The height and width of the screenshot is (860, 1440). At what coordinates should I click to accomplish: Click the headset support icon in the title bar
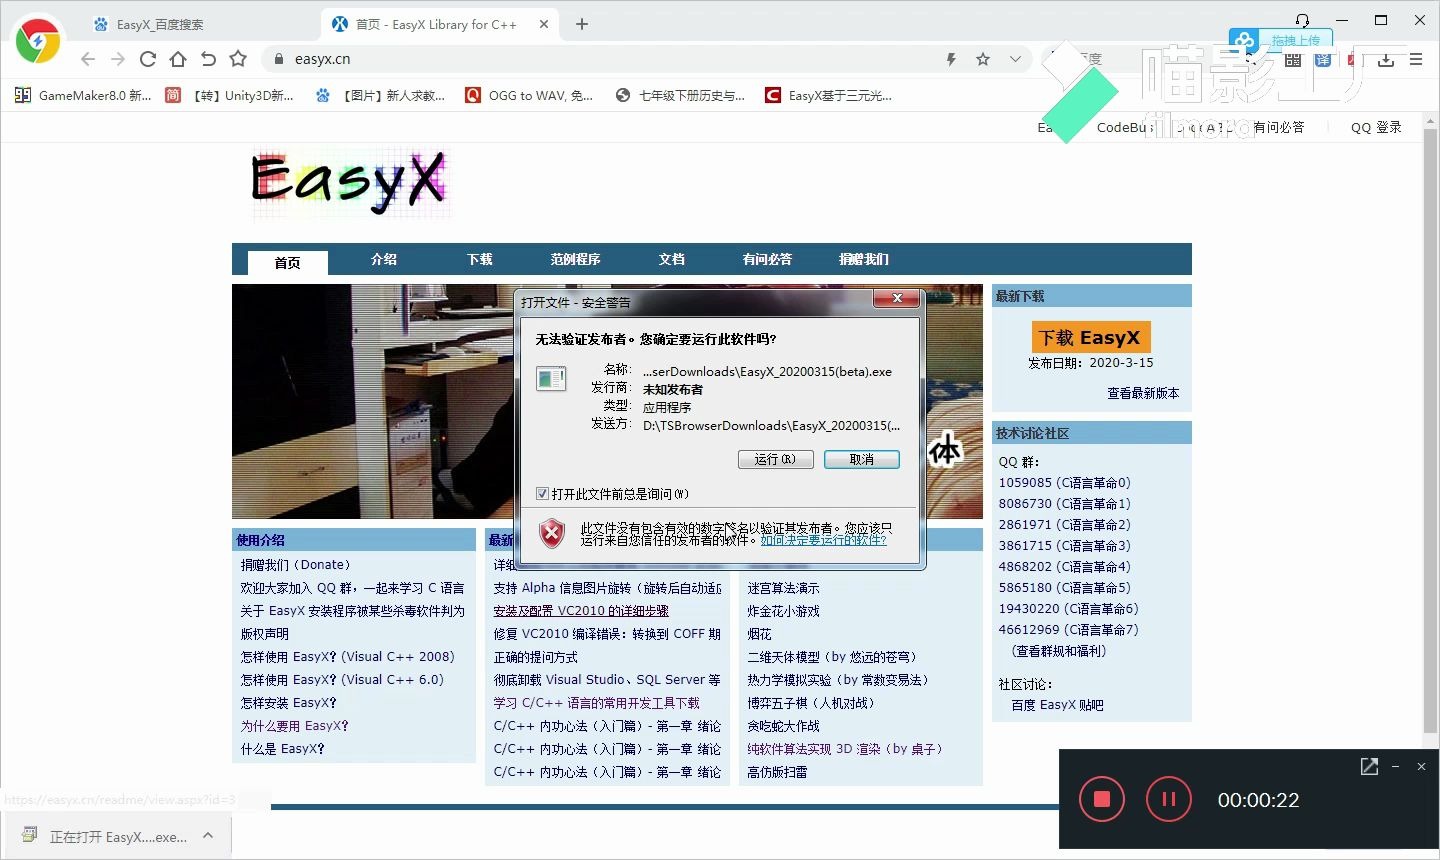(x=1302, y=20)
